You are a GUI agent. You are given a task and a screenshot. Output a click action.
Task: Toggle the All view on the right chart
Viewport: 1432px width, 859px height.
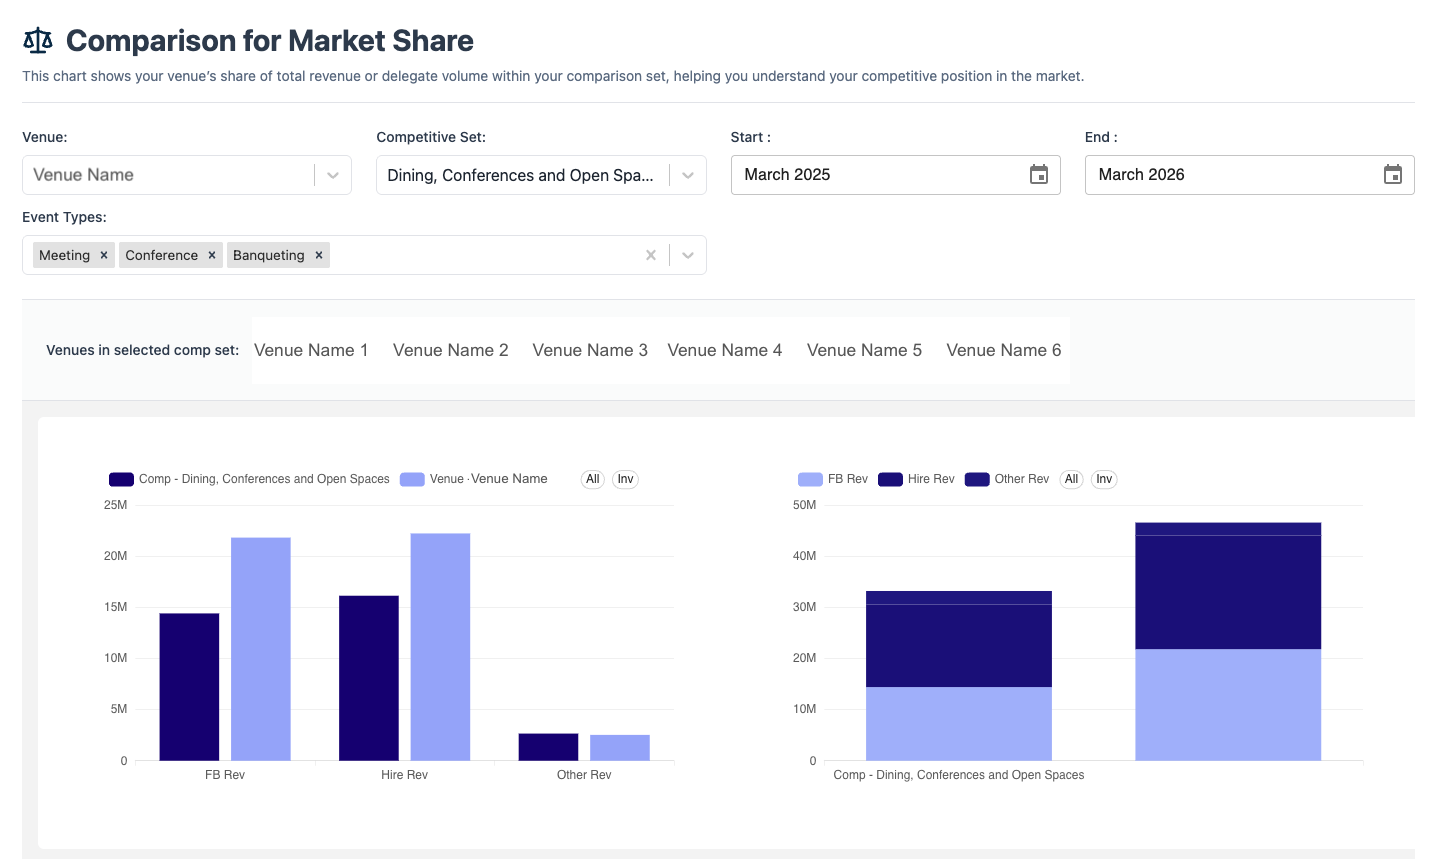(x=1071, y=479)
